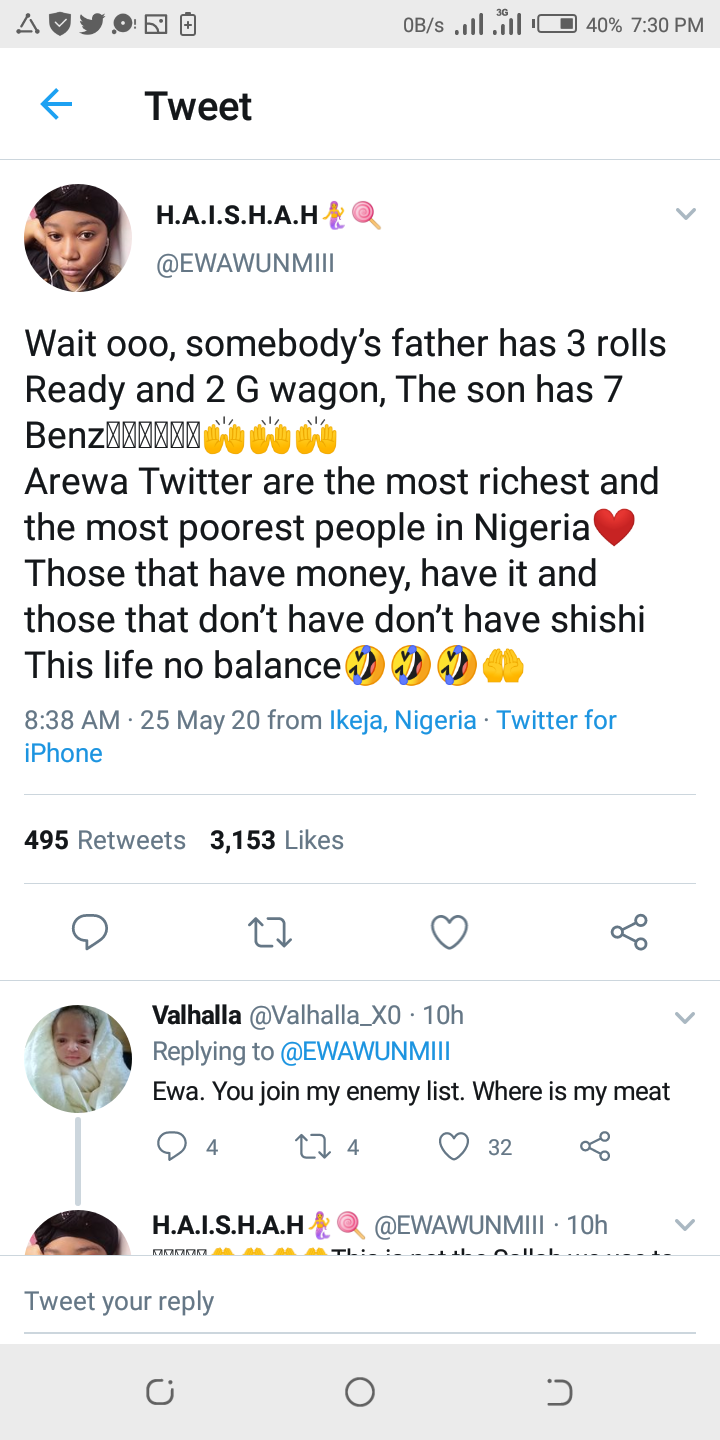Screen dimensions: 720x1440
Task: Share Valhalla's reply
Action: tap(595, 1146)
